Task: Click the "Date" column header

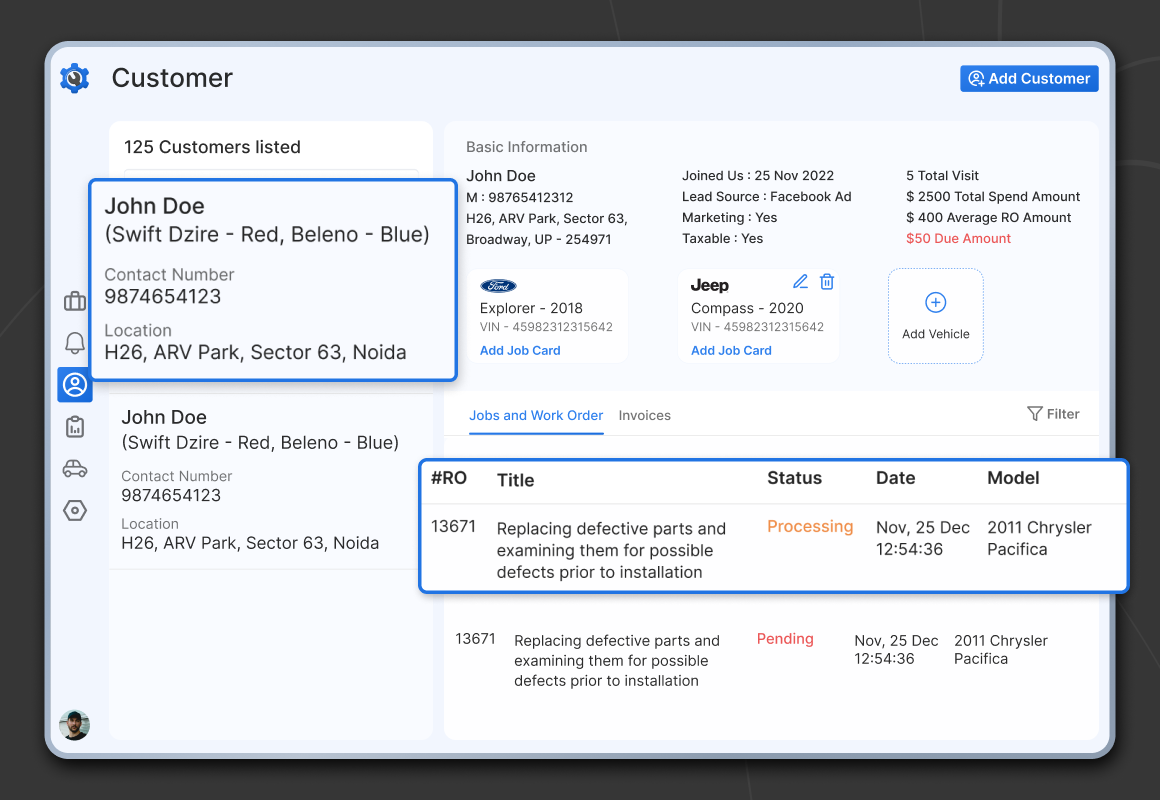Action: (x=896, y=478)
